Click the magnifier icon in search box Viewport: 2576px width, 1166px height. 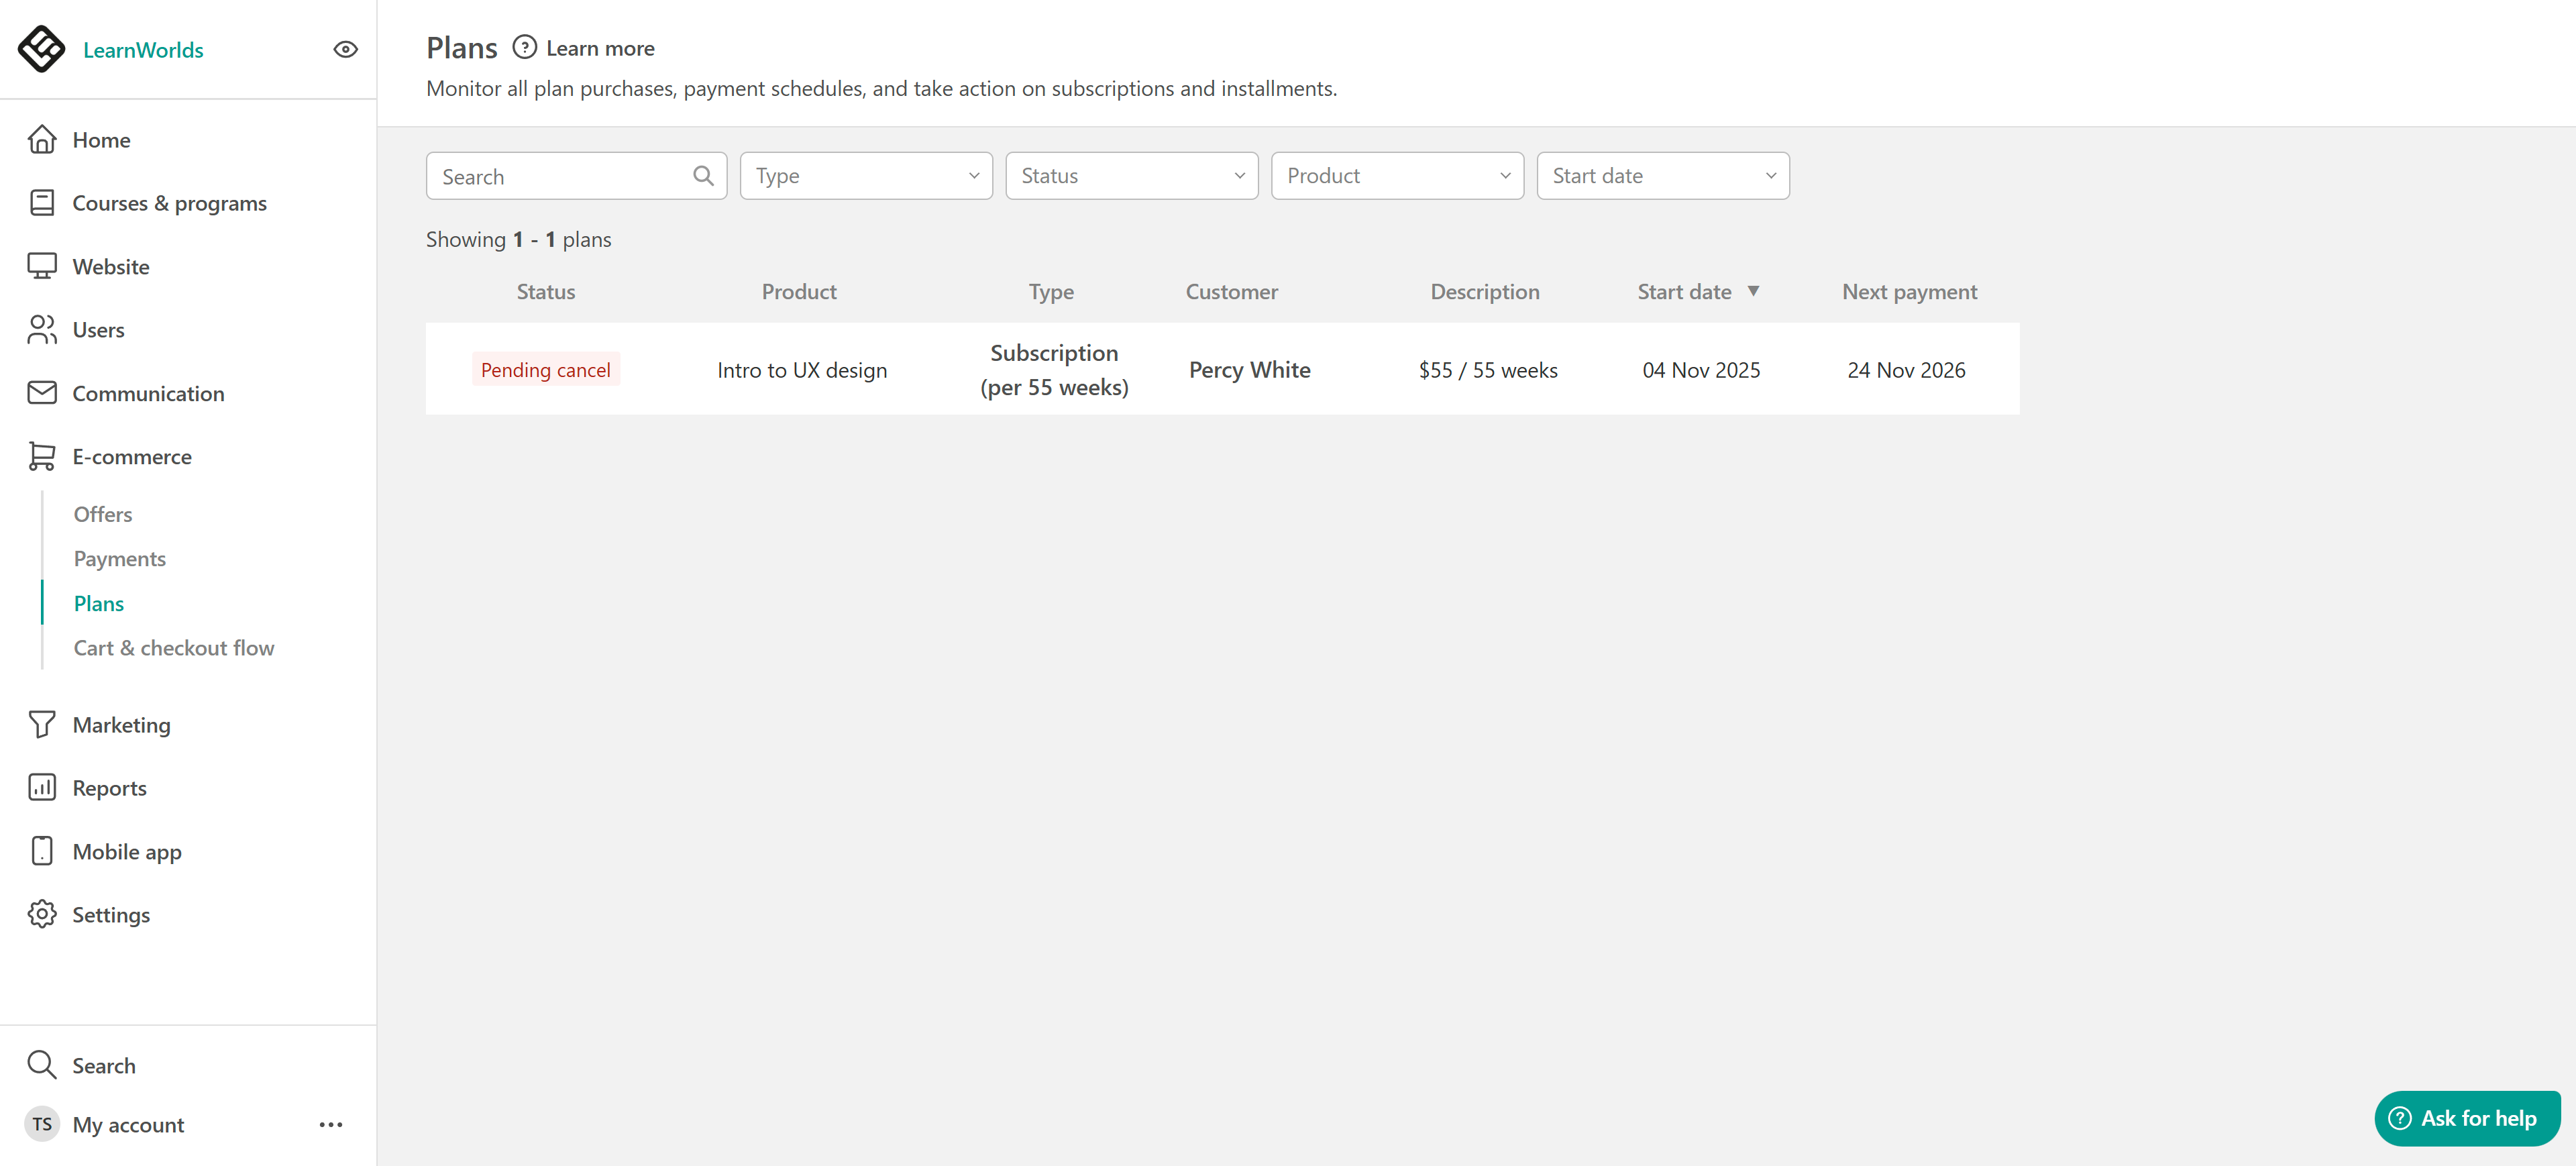click(x=703, y=176)
